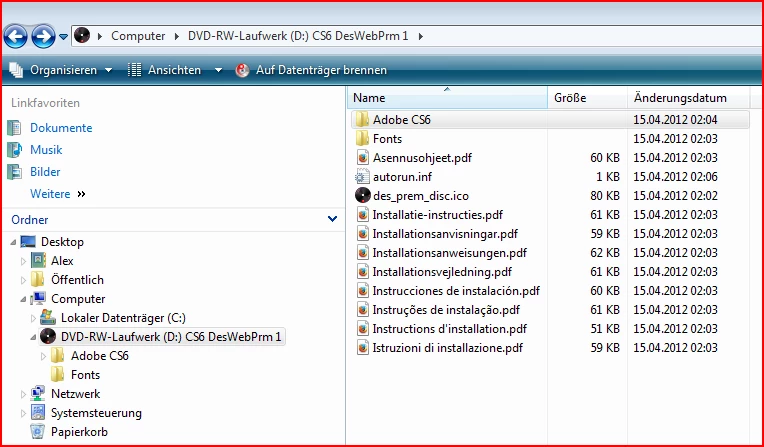The width and height of the screenshot is (764, 447).
Task: Click the disc icon in the address bar
Action: (x=82, y=36)
